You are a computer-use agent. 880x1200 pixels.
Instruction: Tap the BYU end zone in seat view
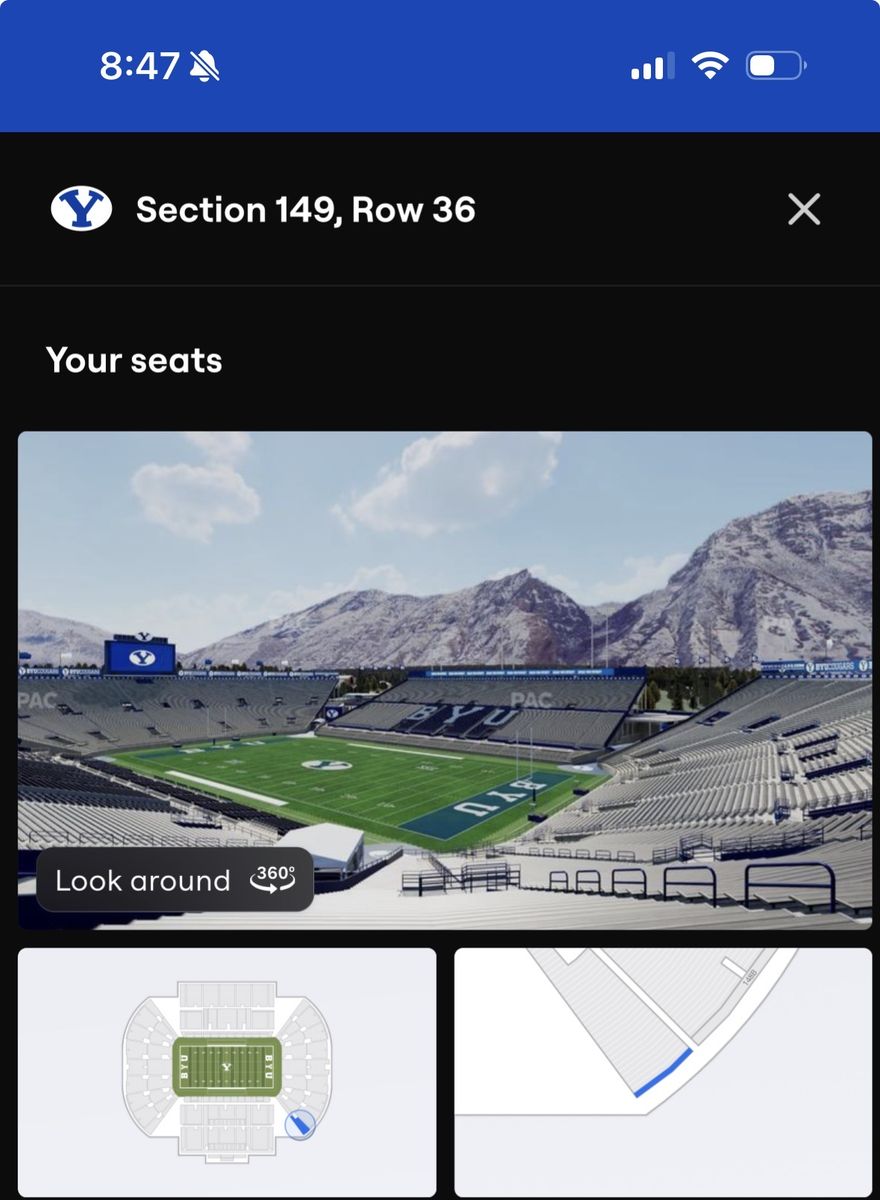pos(489,805)
